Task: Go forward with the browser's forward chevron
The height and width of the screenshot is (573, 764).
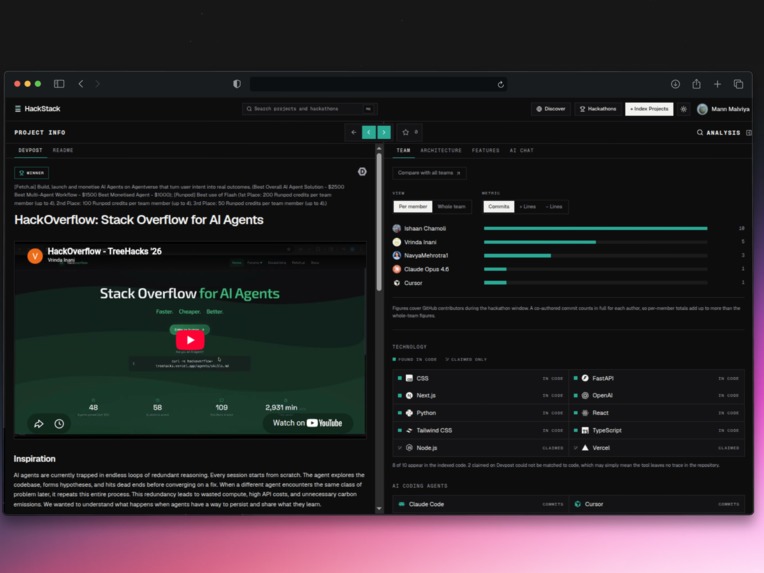Action: [x=97, y=84]
